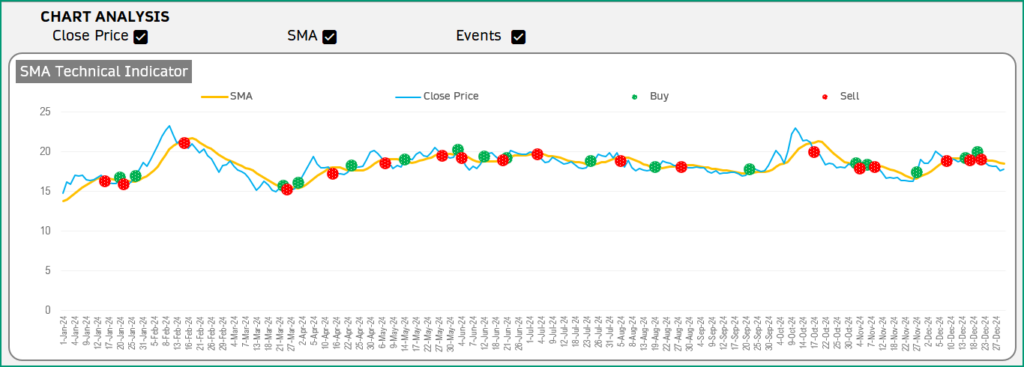Click the 4-Oct-24 date axis label
Viewport: 1024px width, 367px height.
[780, 330]
